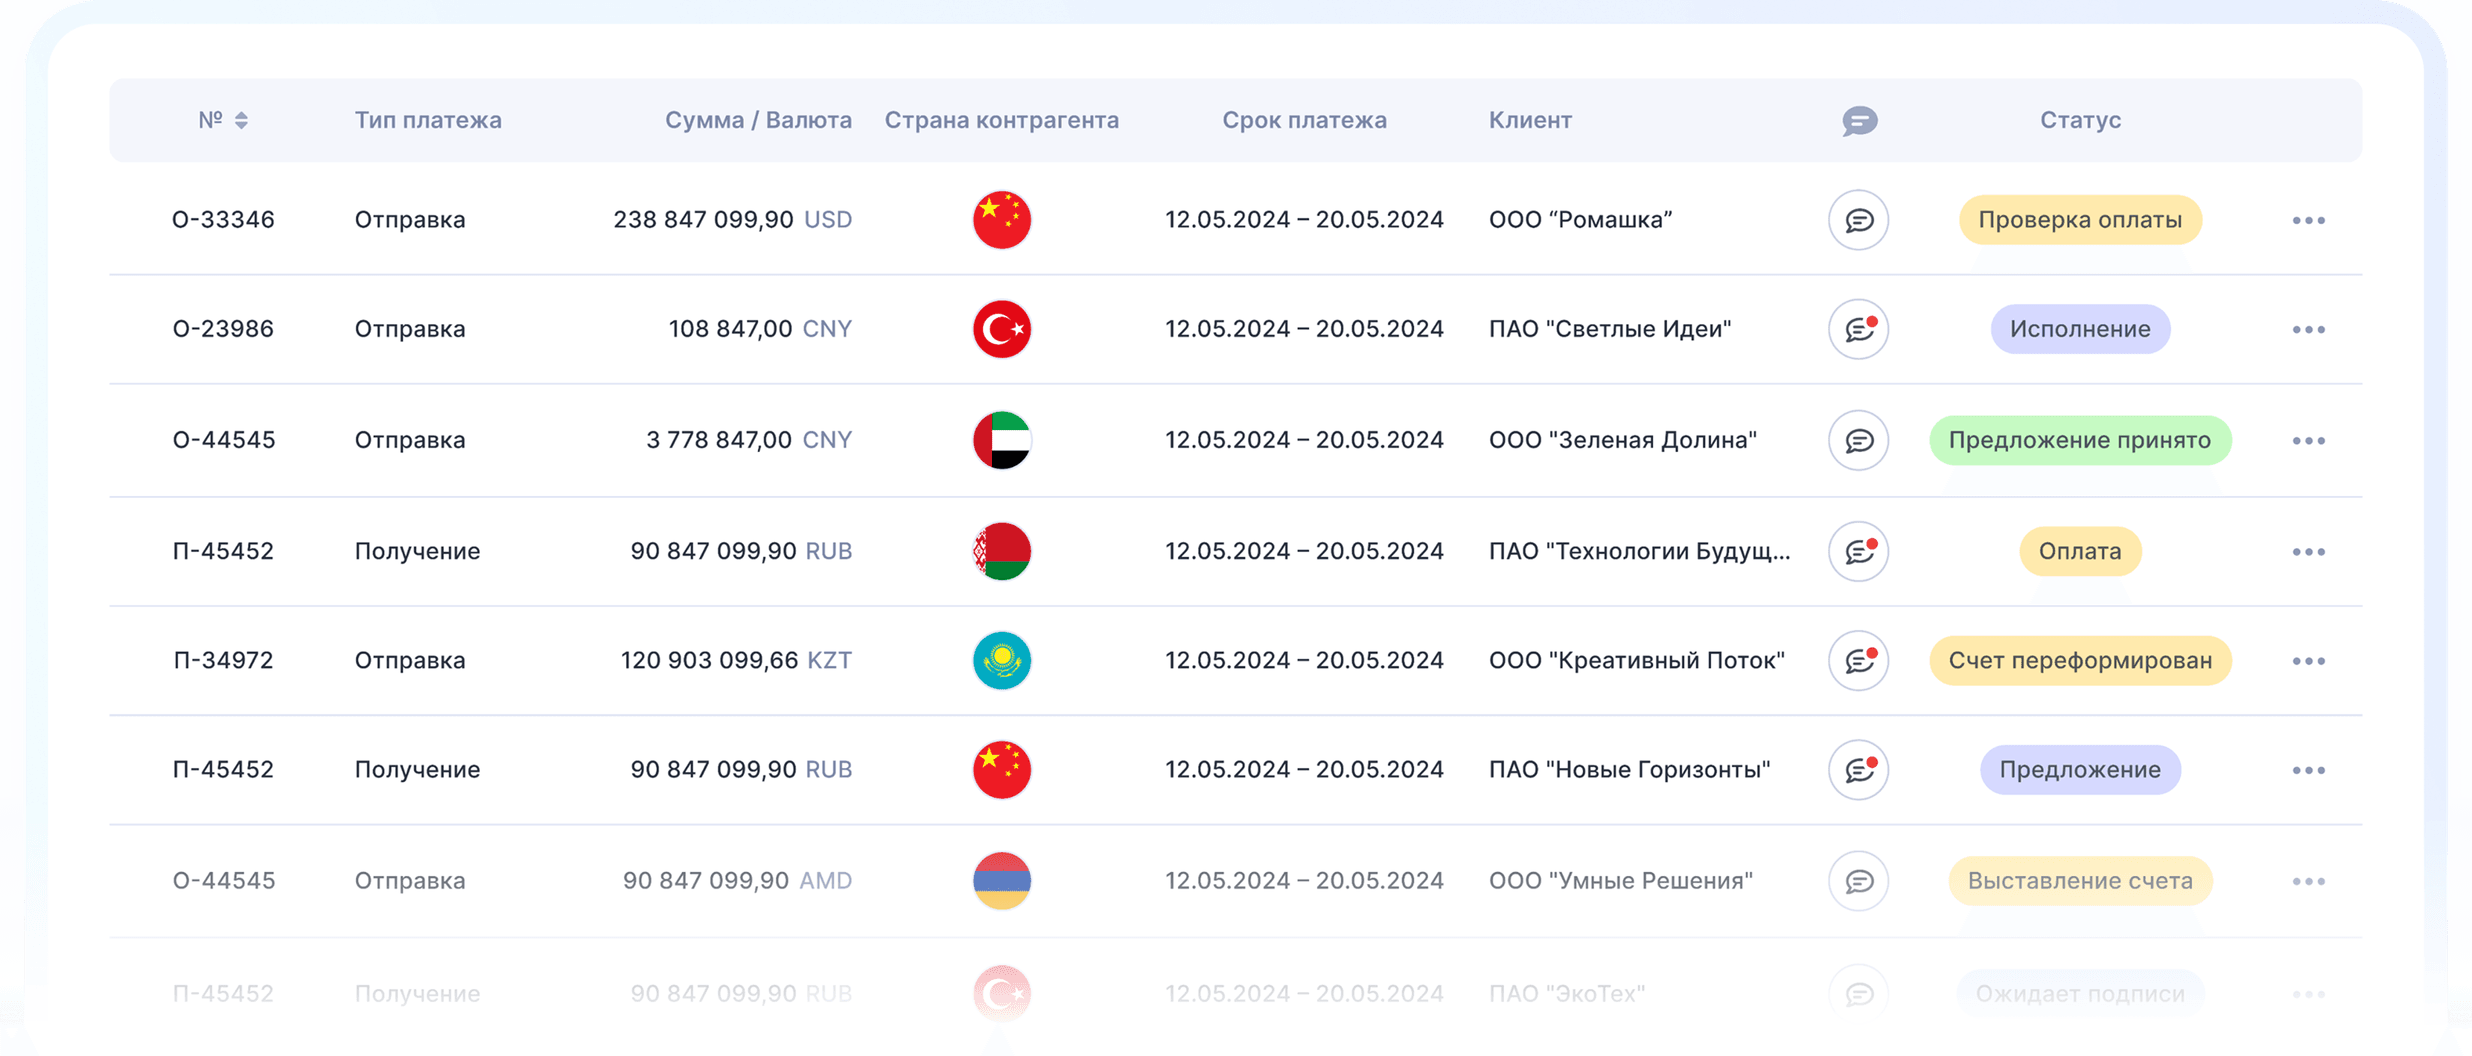
Task: Click Turkey flag in ЭкоТех row
Action: tap(1002, 993)
